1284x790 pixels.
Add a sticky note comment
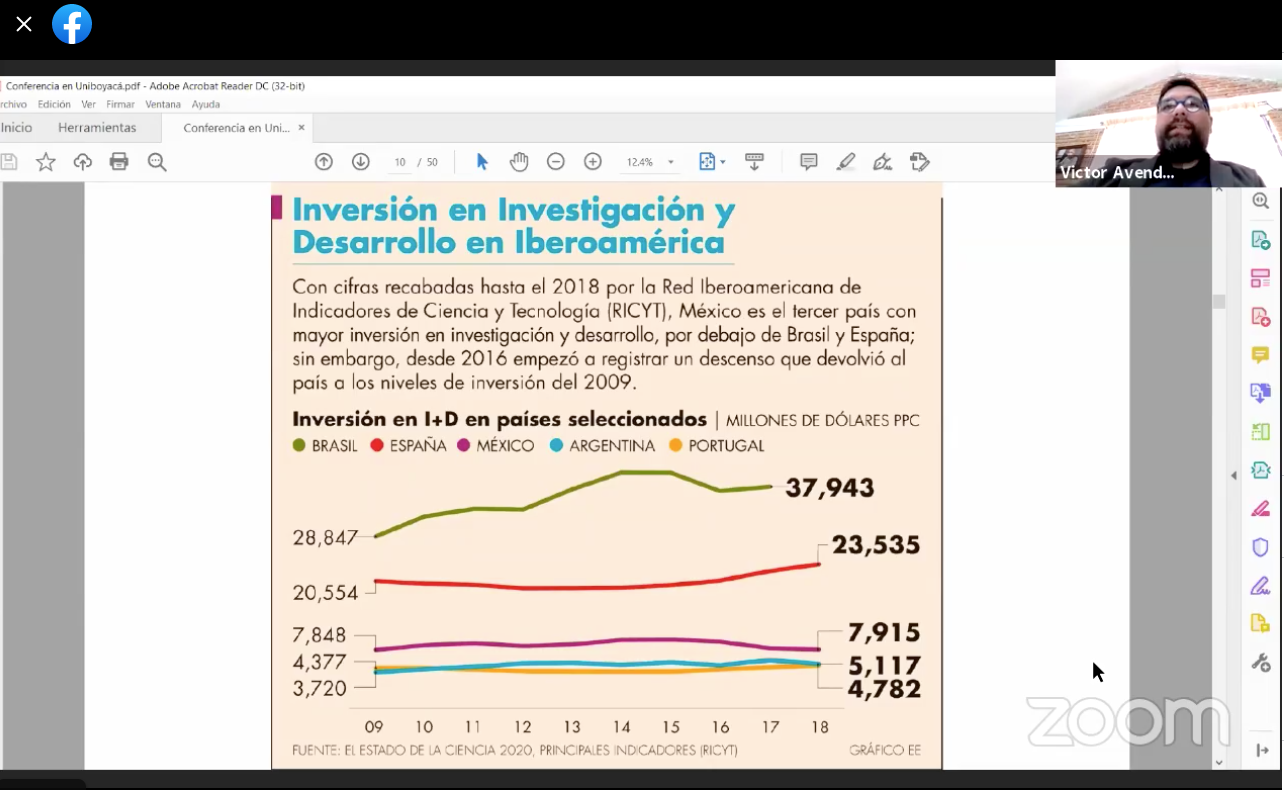pyautogui.click(x=809, y=162)
